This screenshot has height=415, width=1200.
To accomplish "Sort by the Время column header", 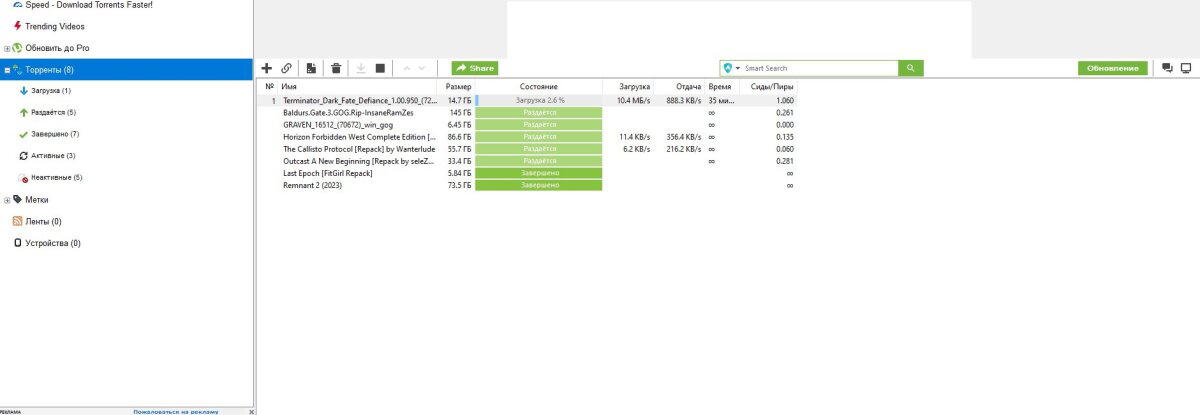I will point(720,87).
